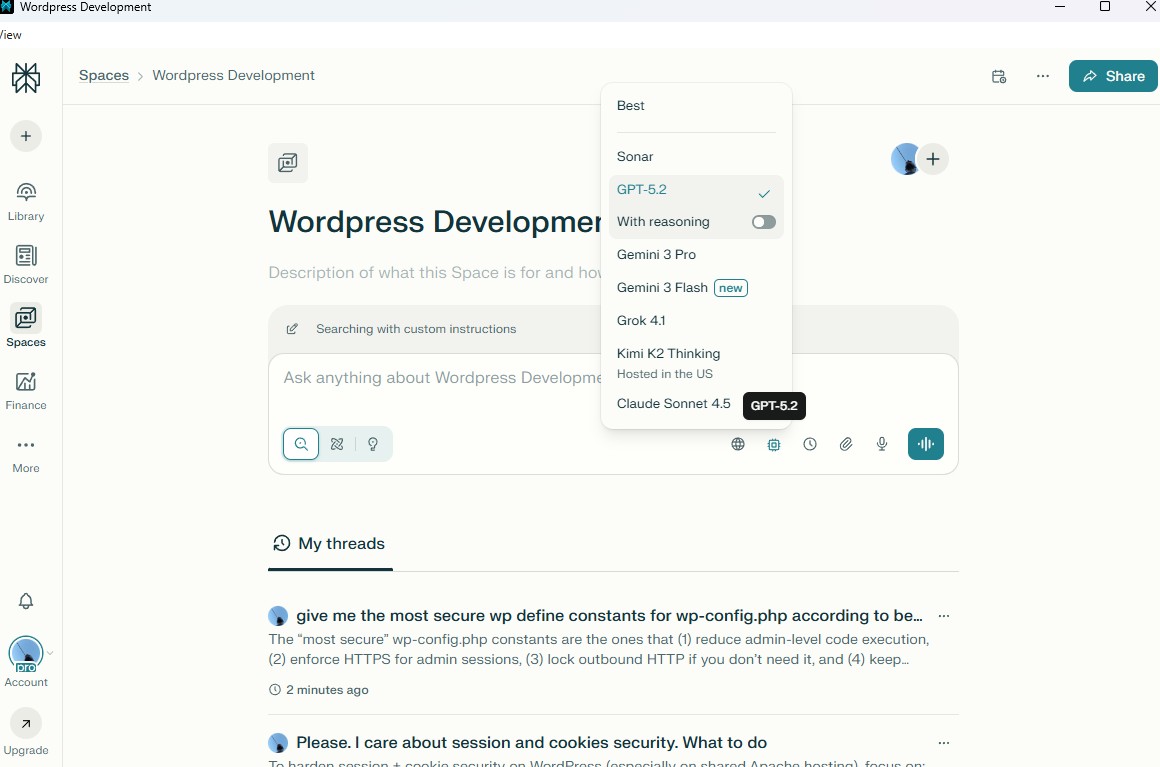Open the Finance sidebar icon
Screen dimensions: 1160x767
tap(26, 390)
